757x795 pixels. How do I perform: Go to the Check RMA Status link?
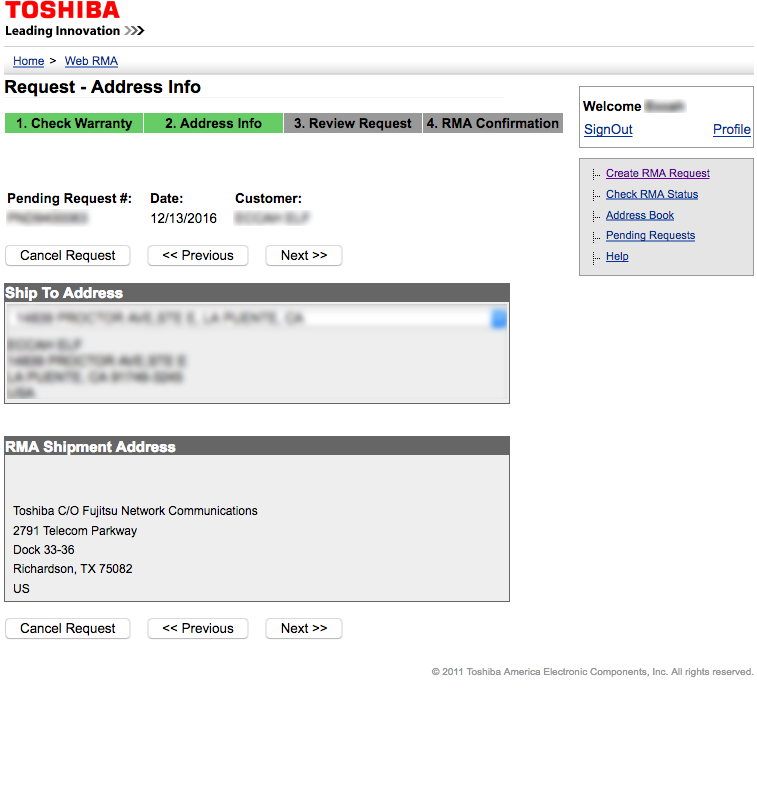pos(652,194)
